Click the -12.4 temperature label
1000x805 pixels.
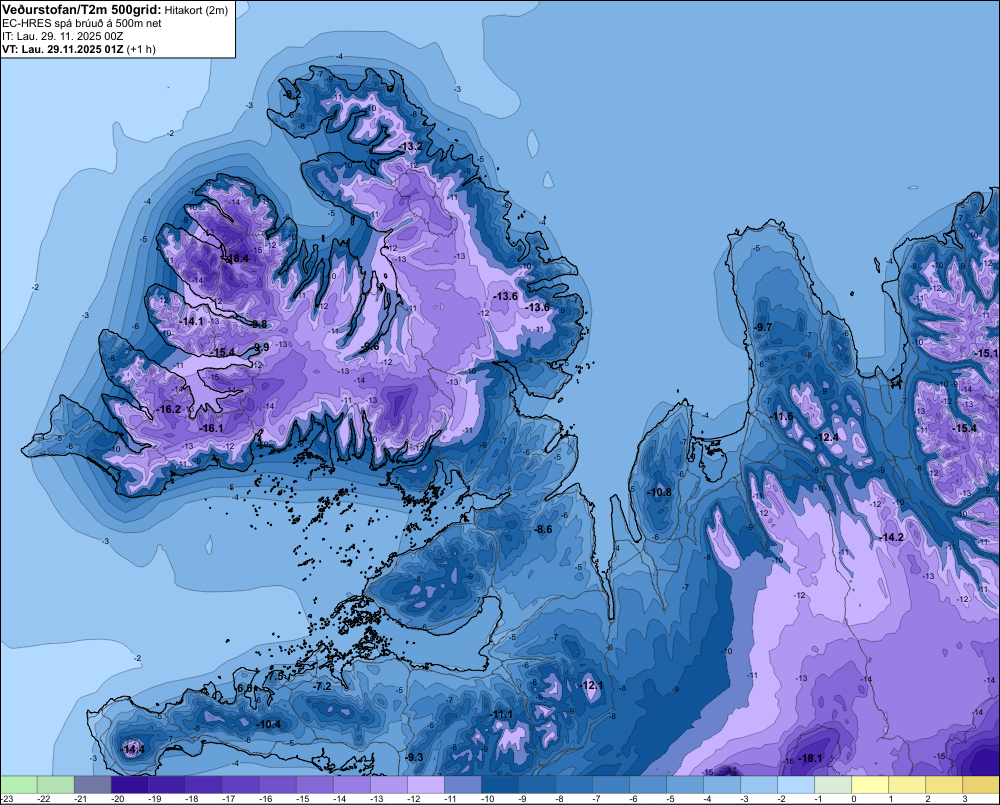point(827,438)
